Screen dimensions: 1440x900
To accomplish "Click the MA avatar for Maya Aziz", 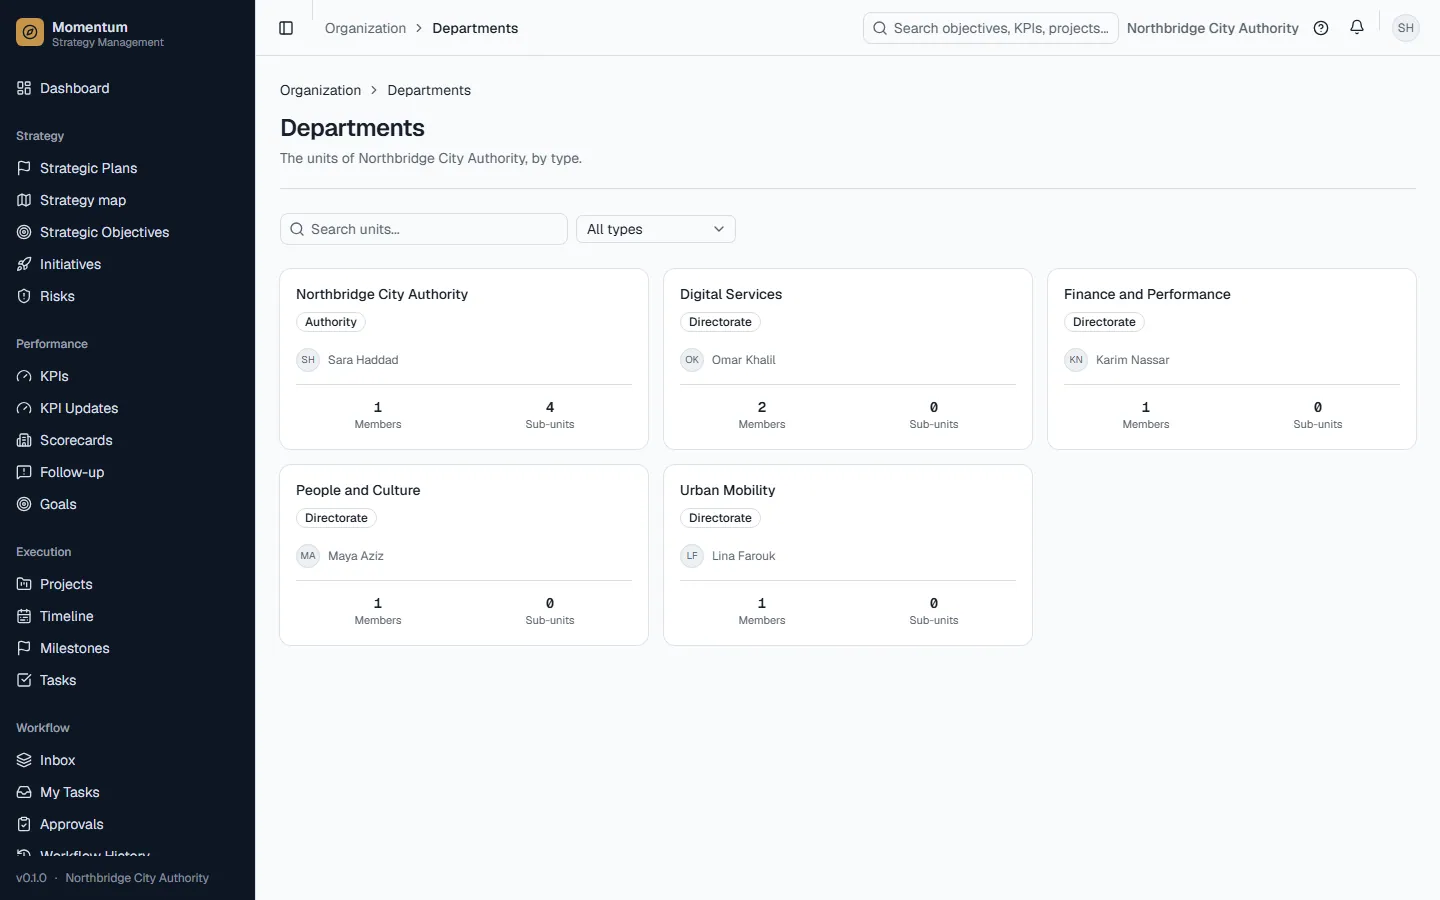I will click(308, 556).
